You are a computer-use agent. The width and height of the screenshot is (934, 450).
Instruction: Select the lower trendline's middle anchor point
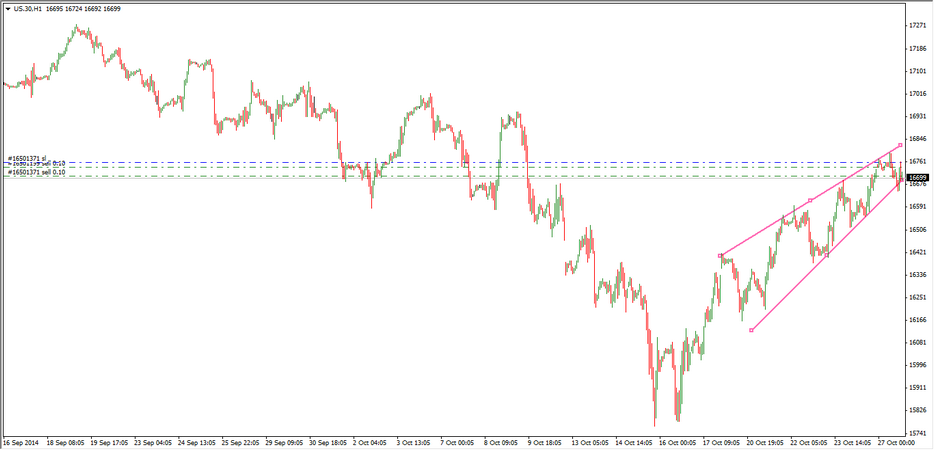tap(826, 255)
